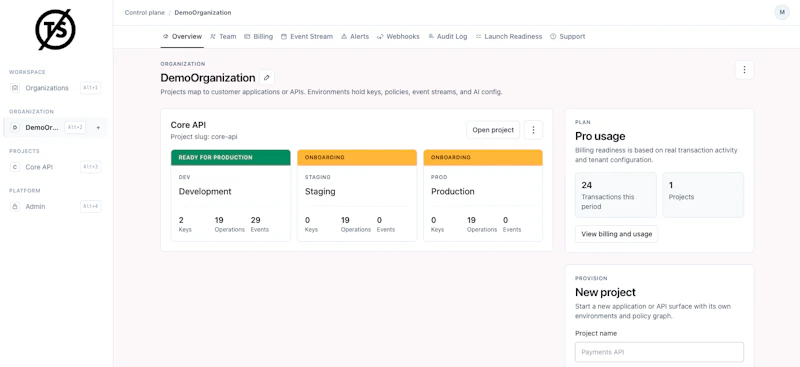Open the Launch Readiness tab
The height and width of the screenshot is (367, 800).
[x=509, y=37]
